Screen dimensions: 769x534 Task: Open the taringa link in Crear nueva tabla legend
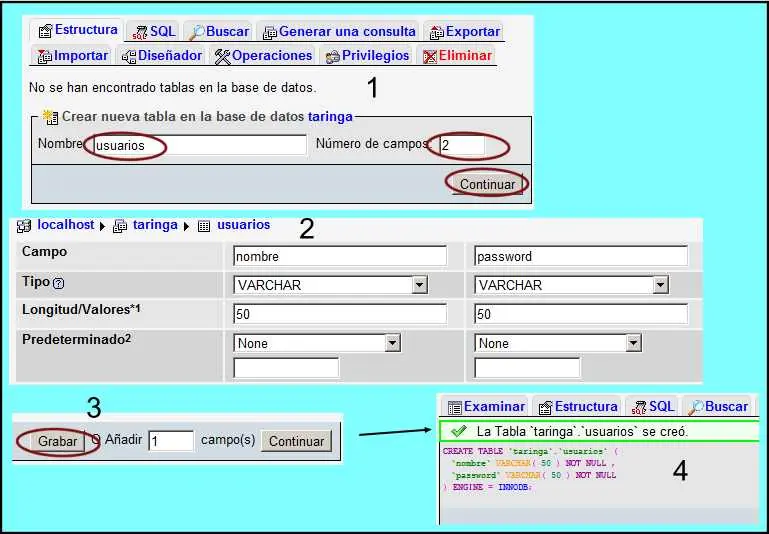(330, 117)
